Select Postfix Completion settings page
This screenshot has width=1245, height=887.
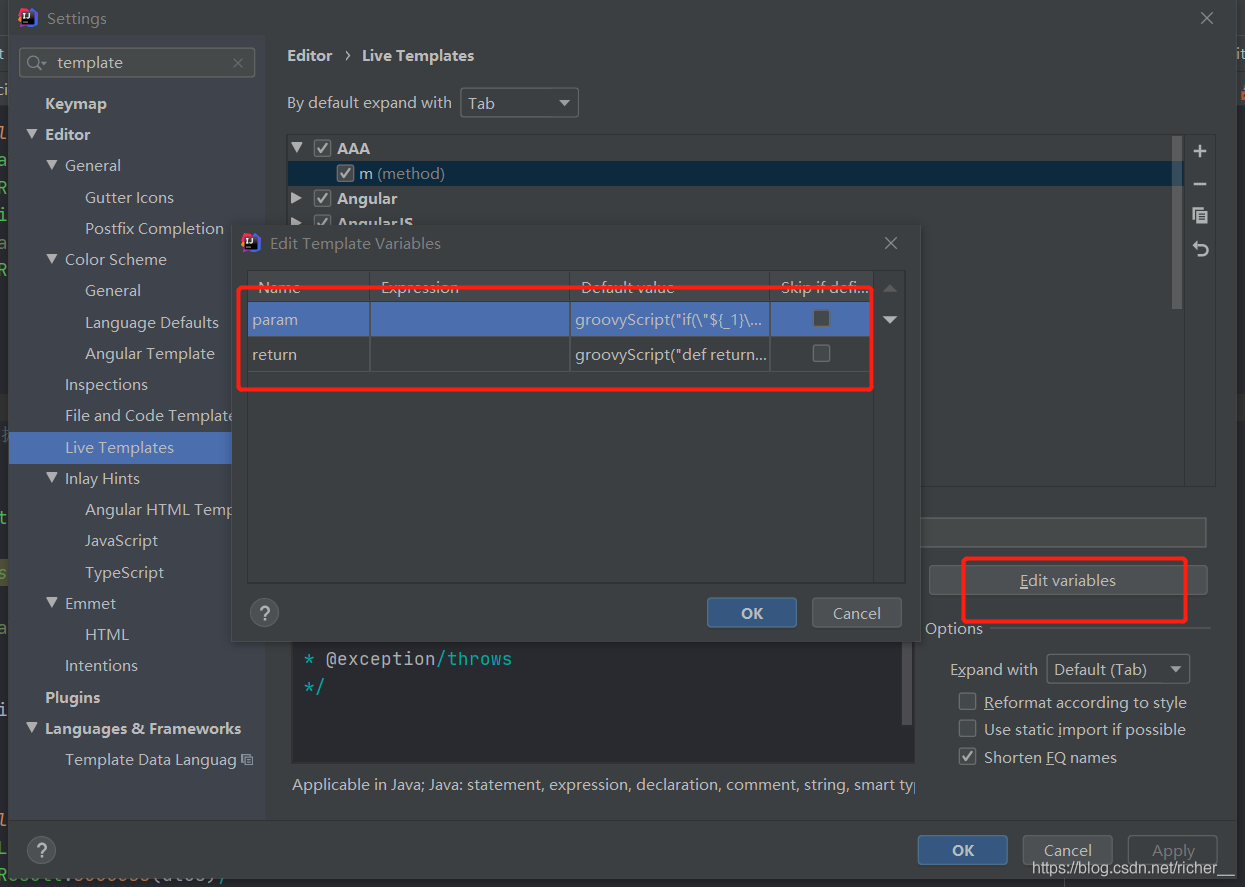pos(154,229)
